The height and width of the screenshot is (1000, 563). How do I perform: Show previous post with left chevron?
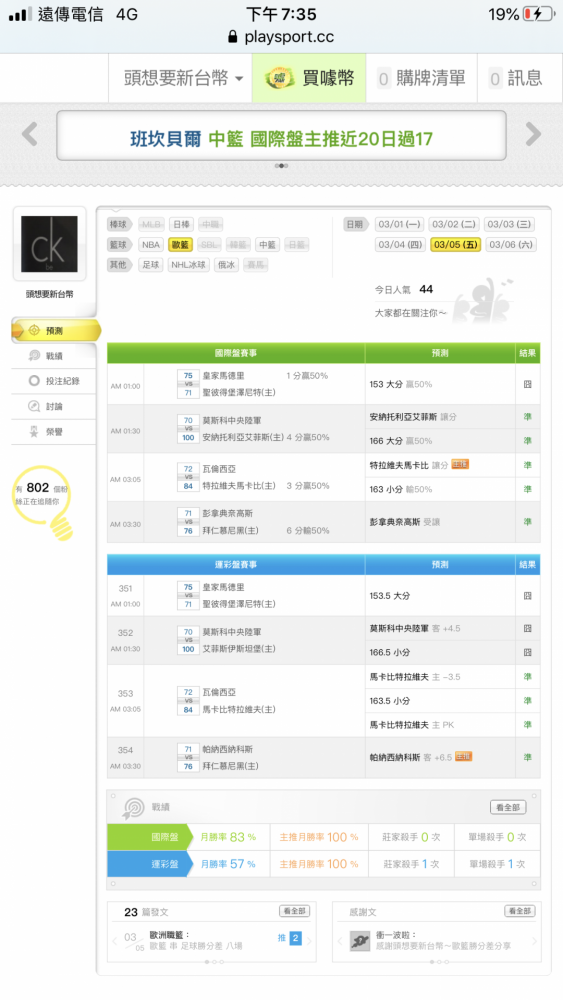pyautogui.click(x=115, y=941)
